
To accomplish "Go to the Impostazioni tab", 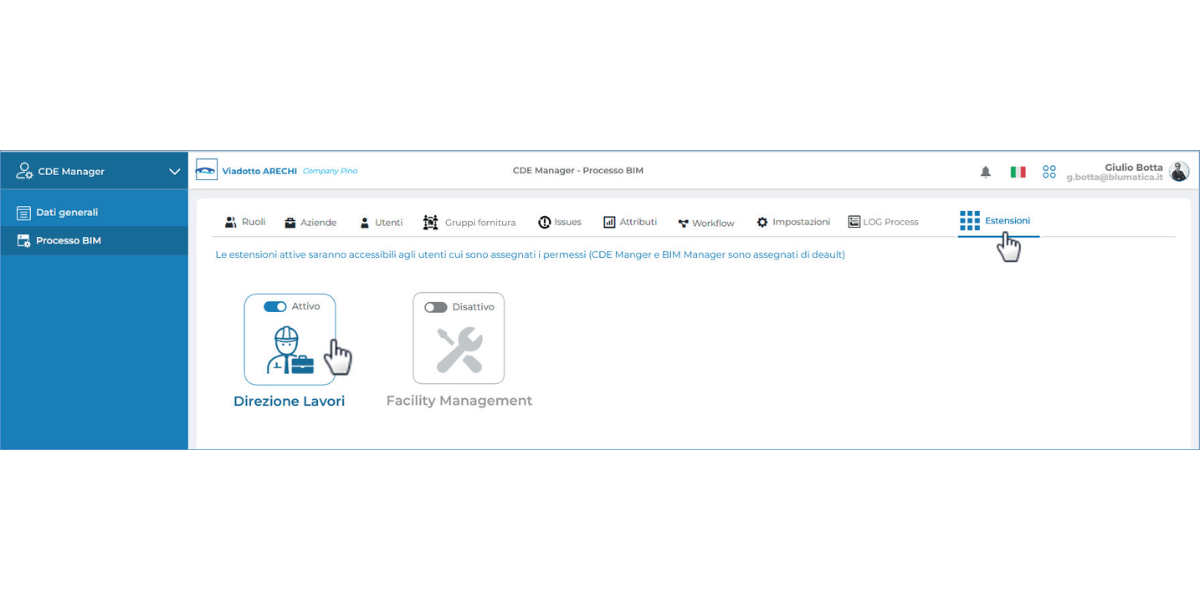I will tap(793, 222).
